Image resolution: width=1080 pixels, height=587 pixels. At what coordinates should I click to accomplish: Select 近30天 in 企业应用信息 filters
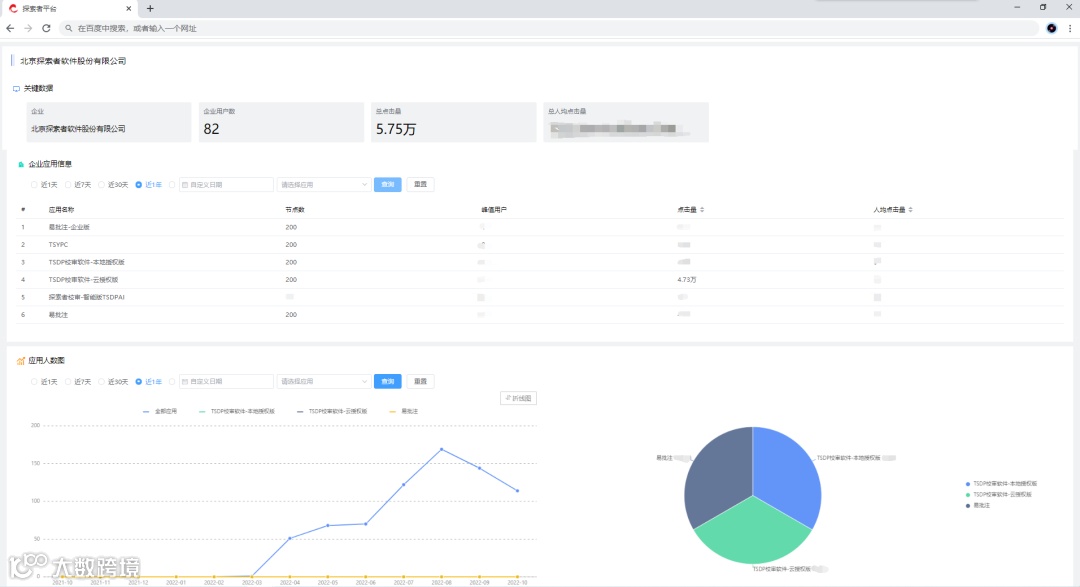113,185
